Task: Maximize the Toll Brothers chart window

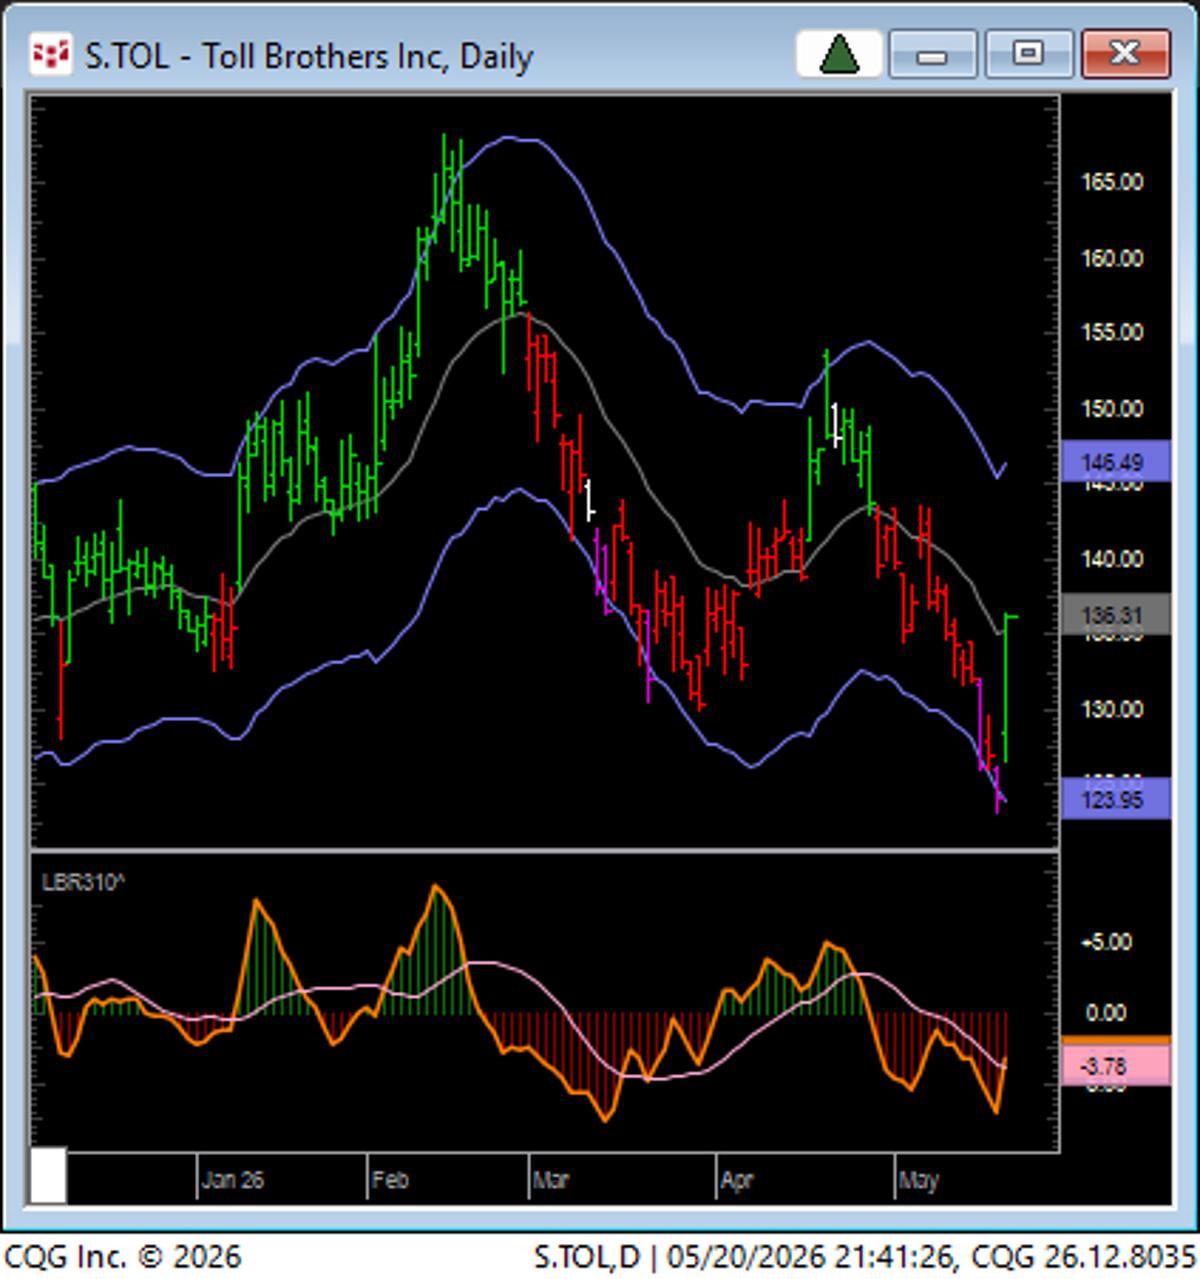Action: pyautogui.click(x=1028, y=54)
